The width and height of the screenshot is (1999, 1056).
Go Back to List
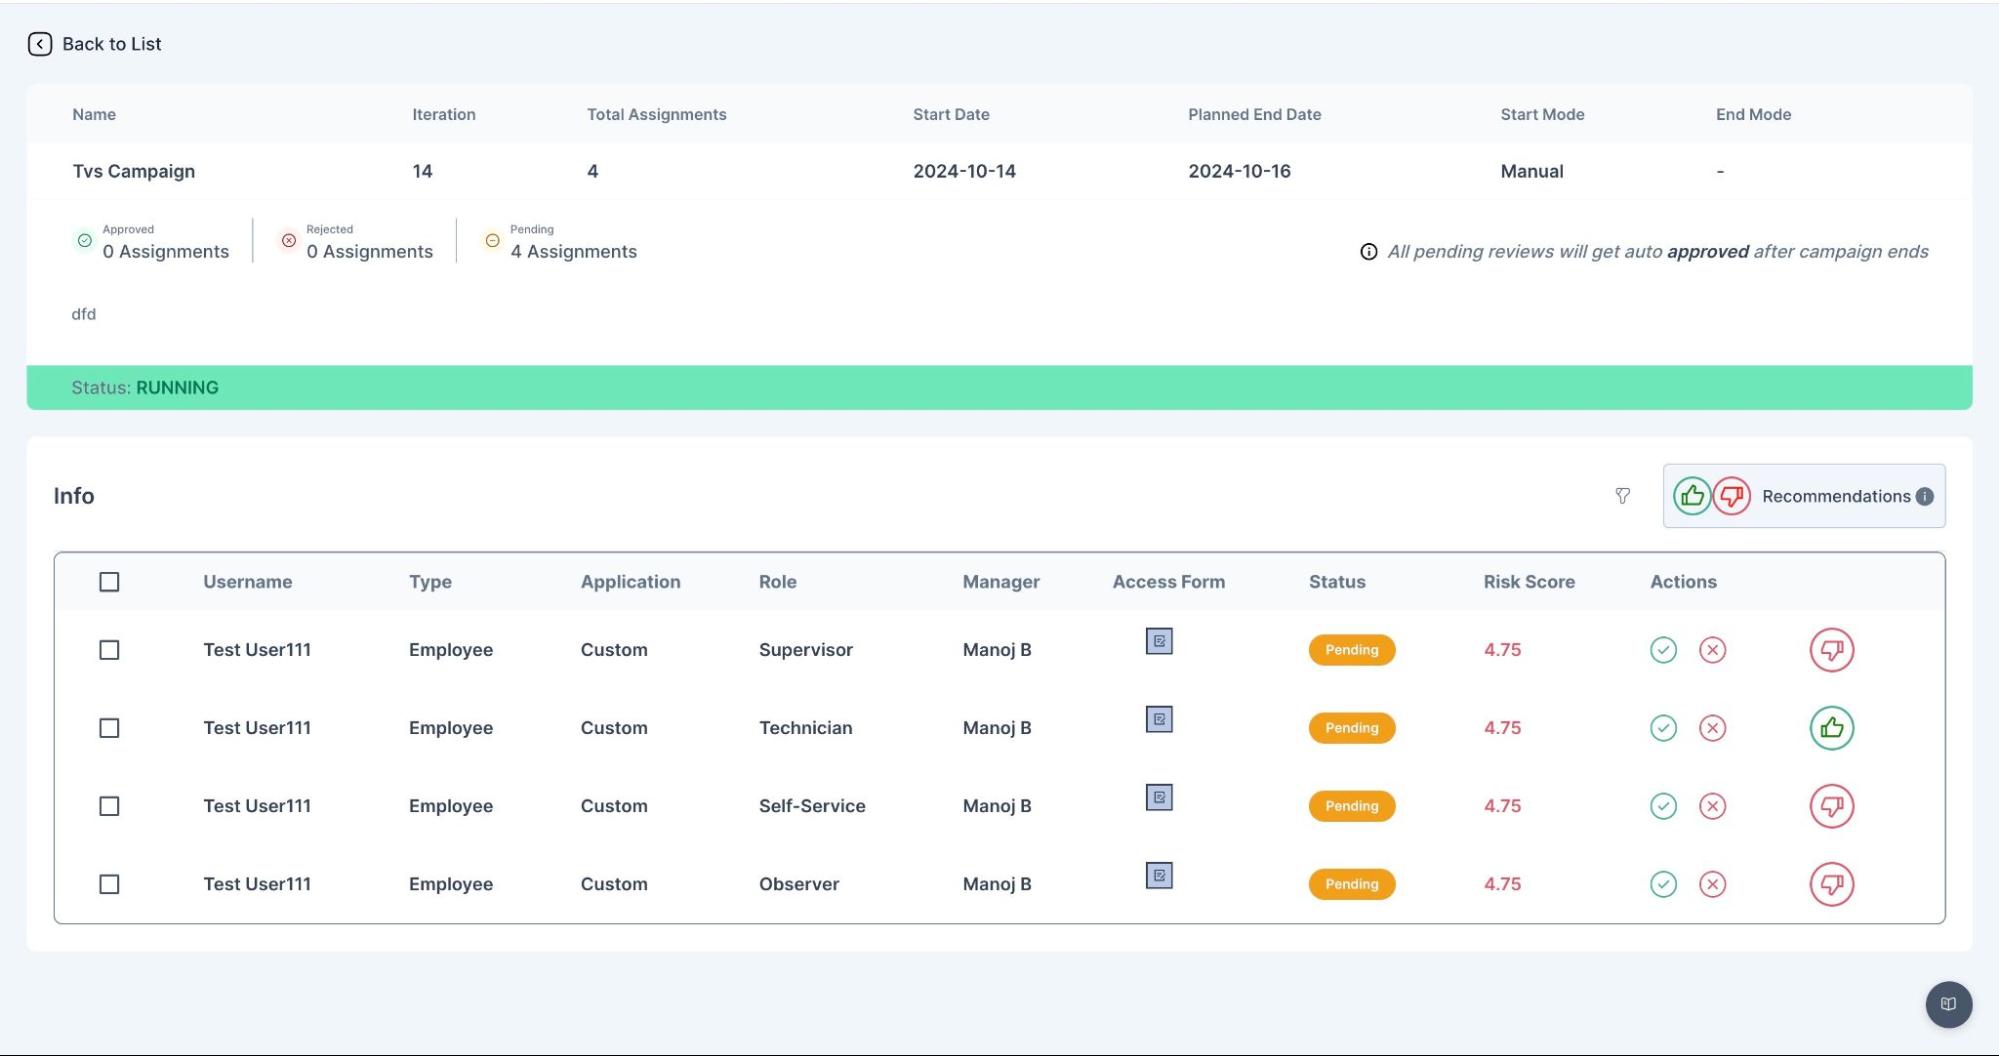[95, 44]
